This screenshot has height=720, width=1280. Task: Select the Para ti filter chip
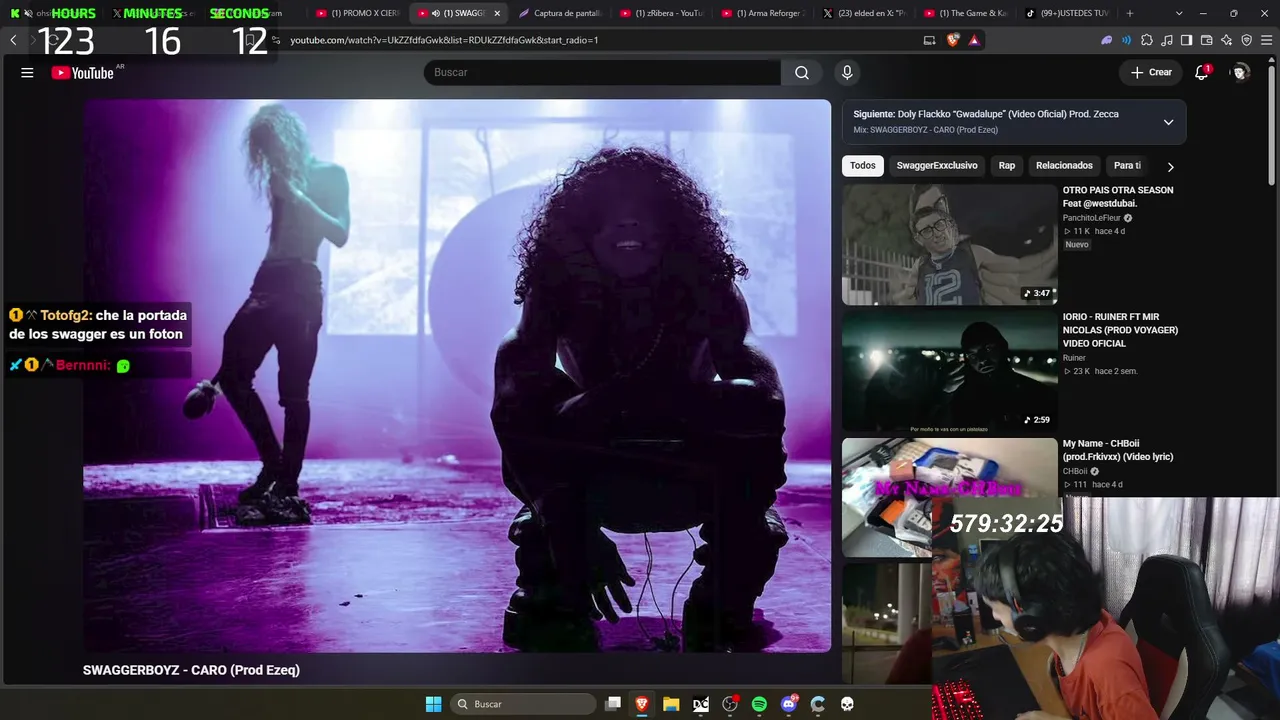tap(1127, 166)
